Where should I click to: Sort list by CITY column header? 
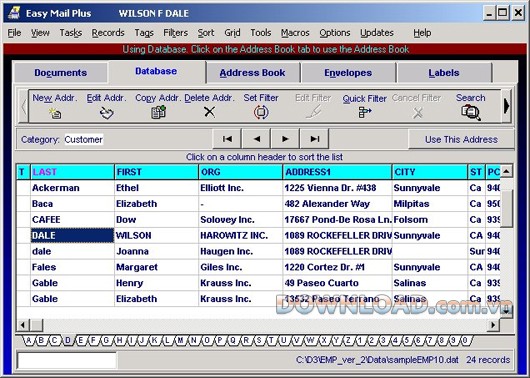tap(430, 172)
